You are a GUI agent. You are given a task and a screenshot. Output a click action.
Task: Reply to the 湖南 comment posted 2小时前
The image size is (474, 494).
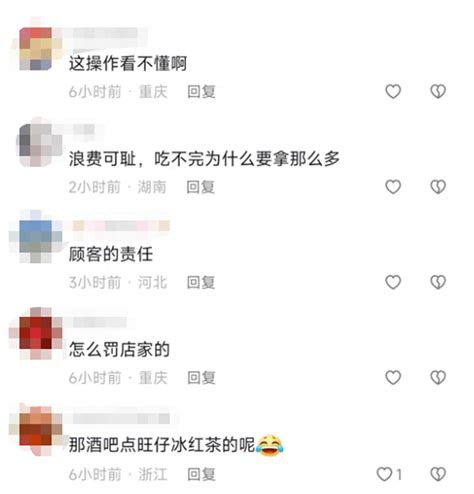(x=200, y=187)
